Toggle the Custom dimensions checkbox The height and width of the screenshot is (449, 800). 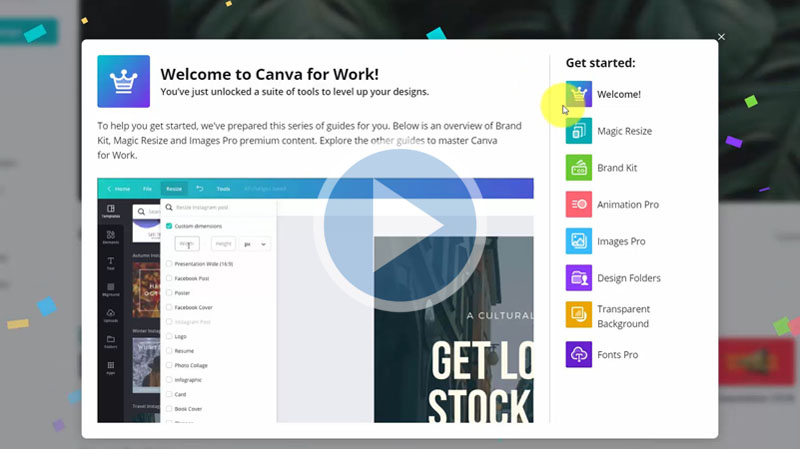point(169,226)
